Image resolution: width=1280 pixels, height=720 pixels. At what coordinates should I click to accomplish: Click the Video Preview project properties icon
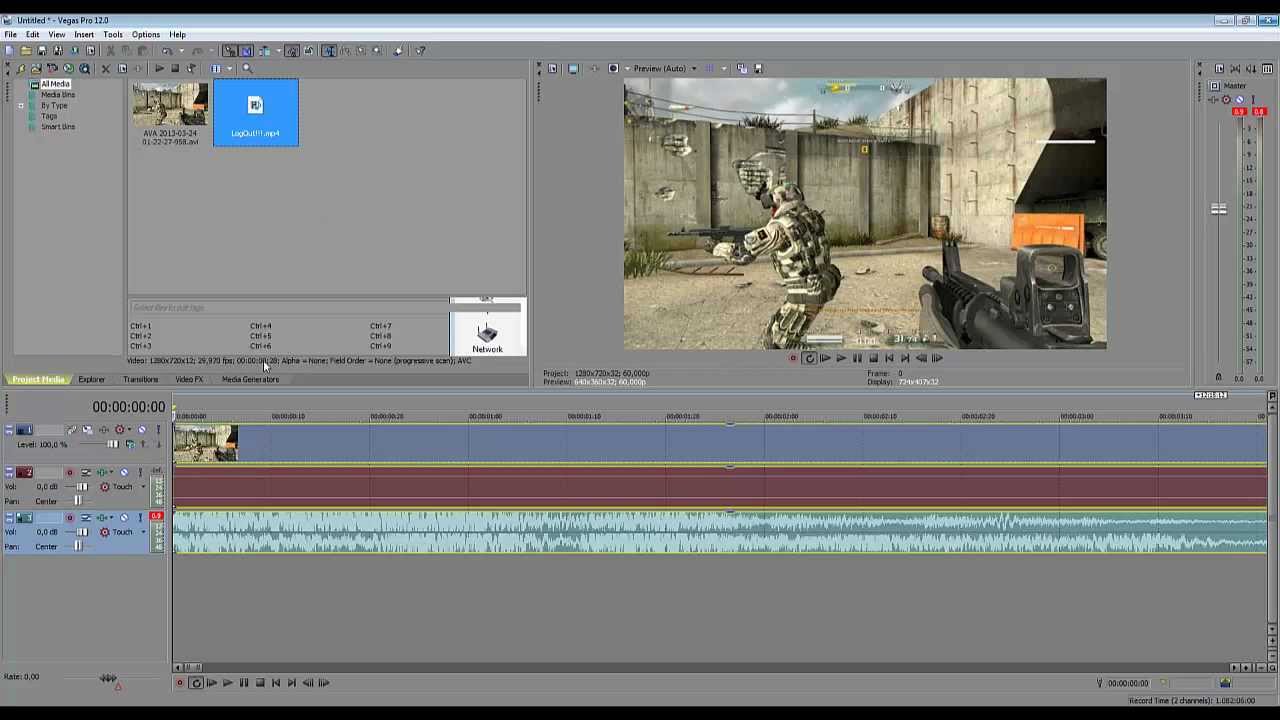[x=553, y=69]
